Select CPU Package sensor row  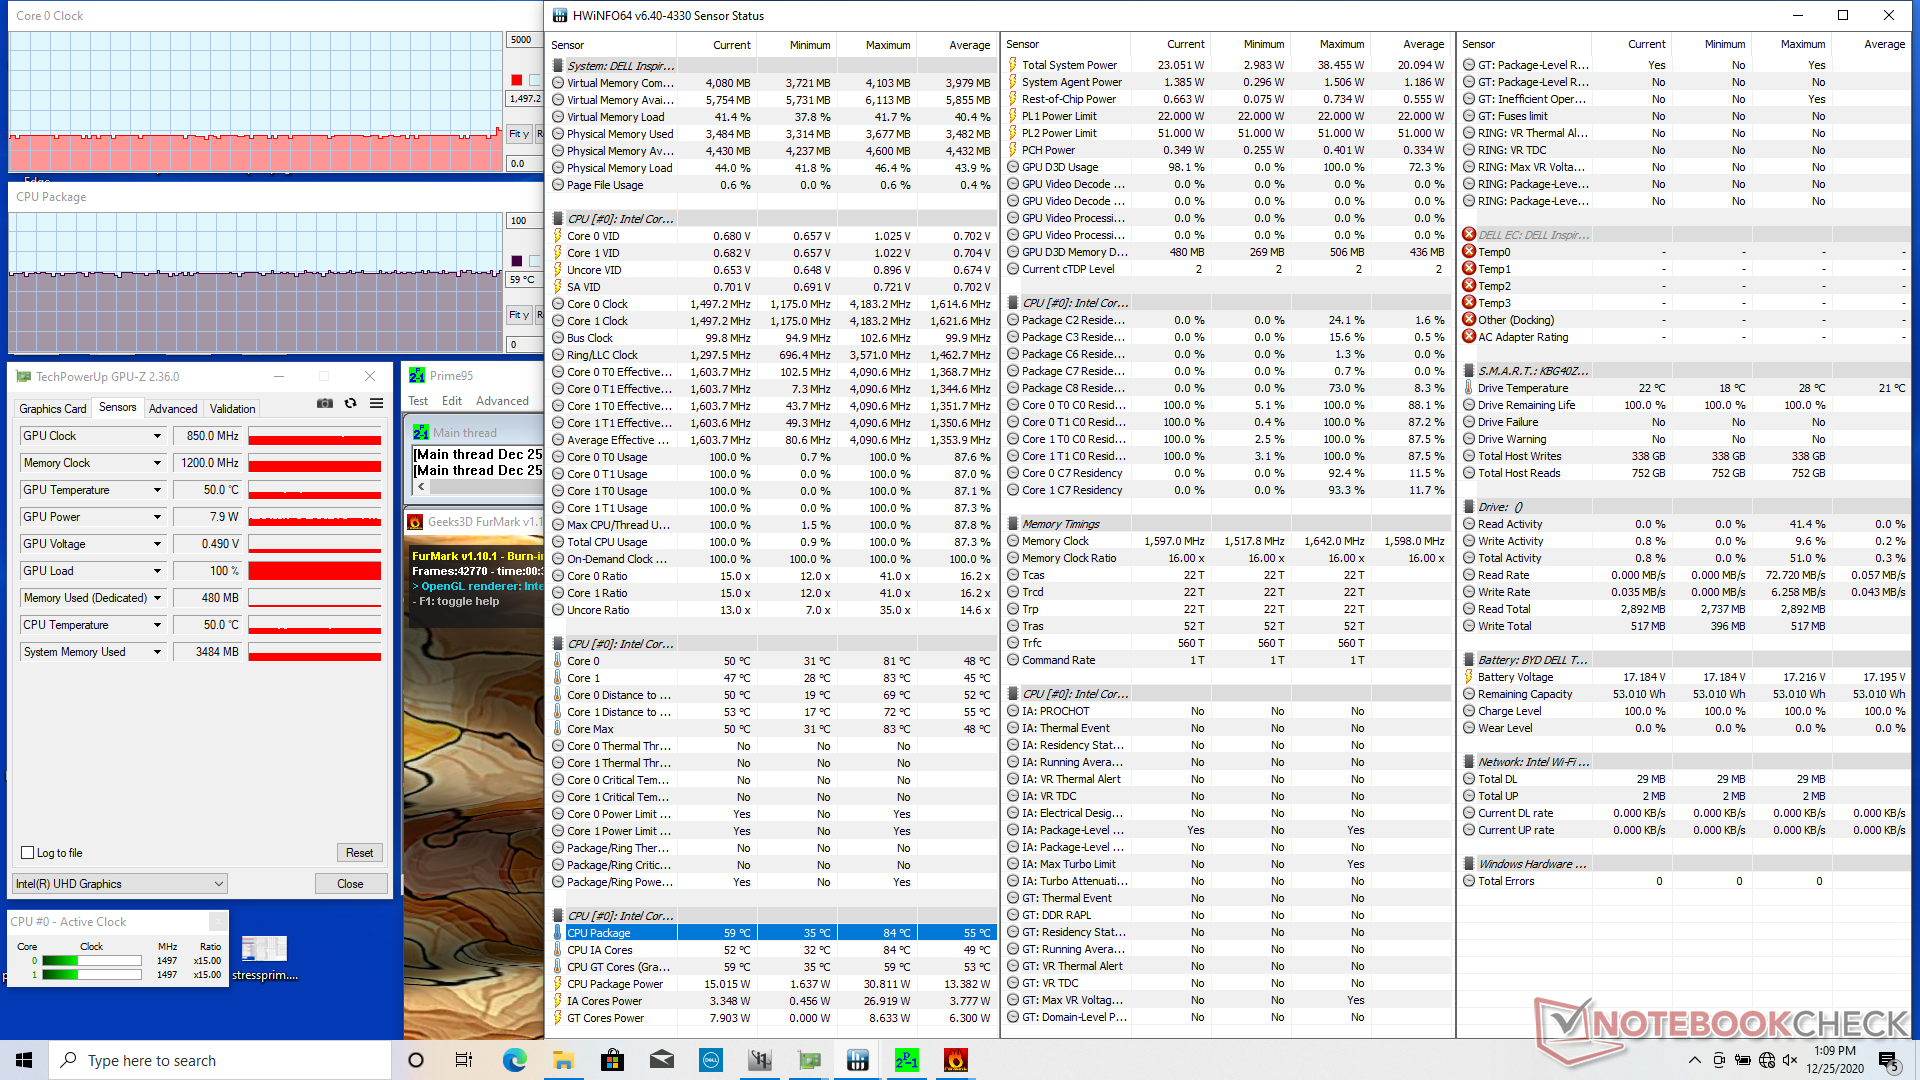click(598, 933)
